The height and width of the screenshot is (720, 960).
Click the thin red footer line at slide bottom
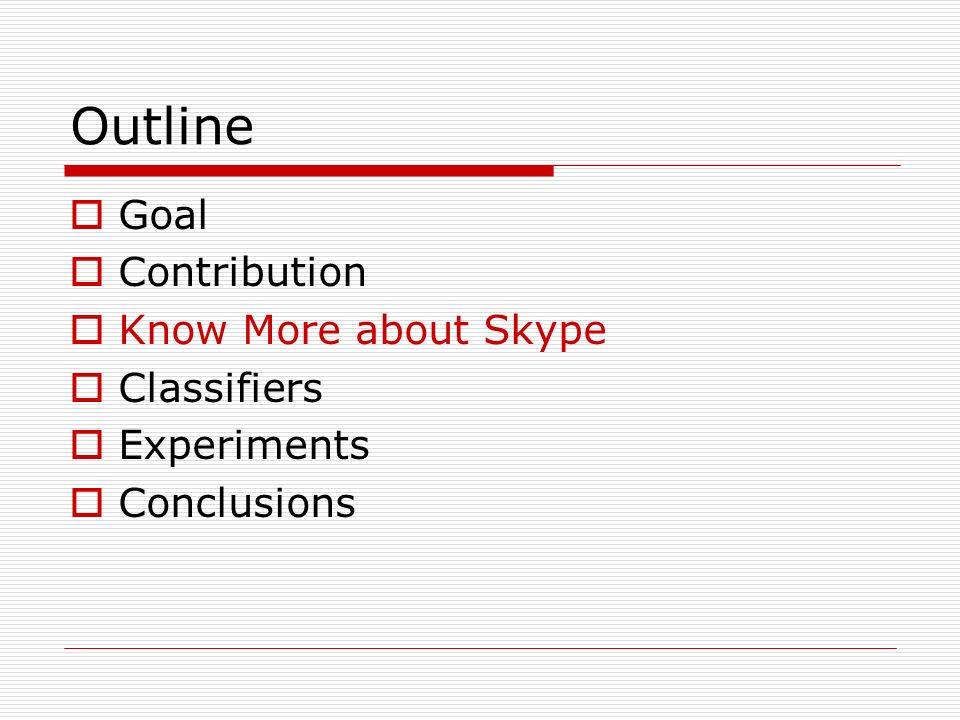coord(481,648)
